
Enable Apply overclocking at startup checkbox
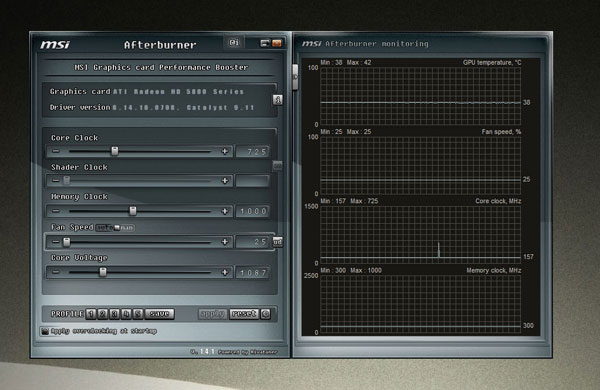45,331
